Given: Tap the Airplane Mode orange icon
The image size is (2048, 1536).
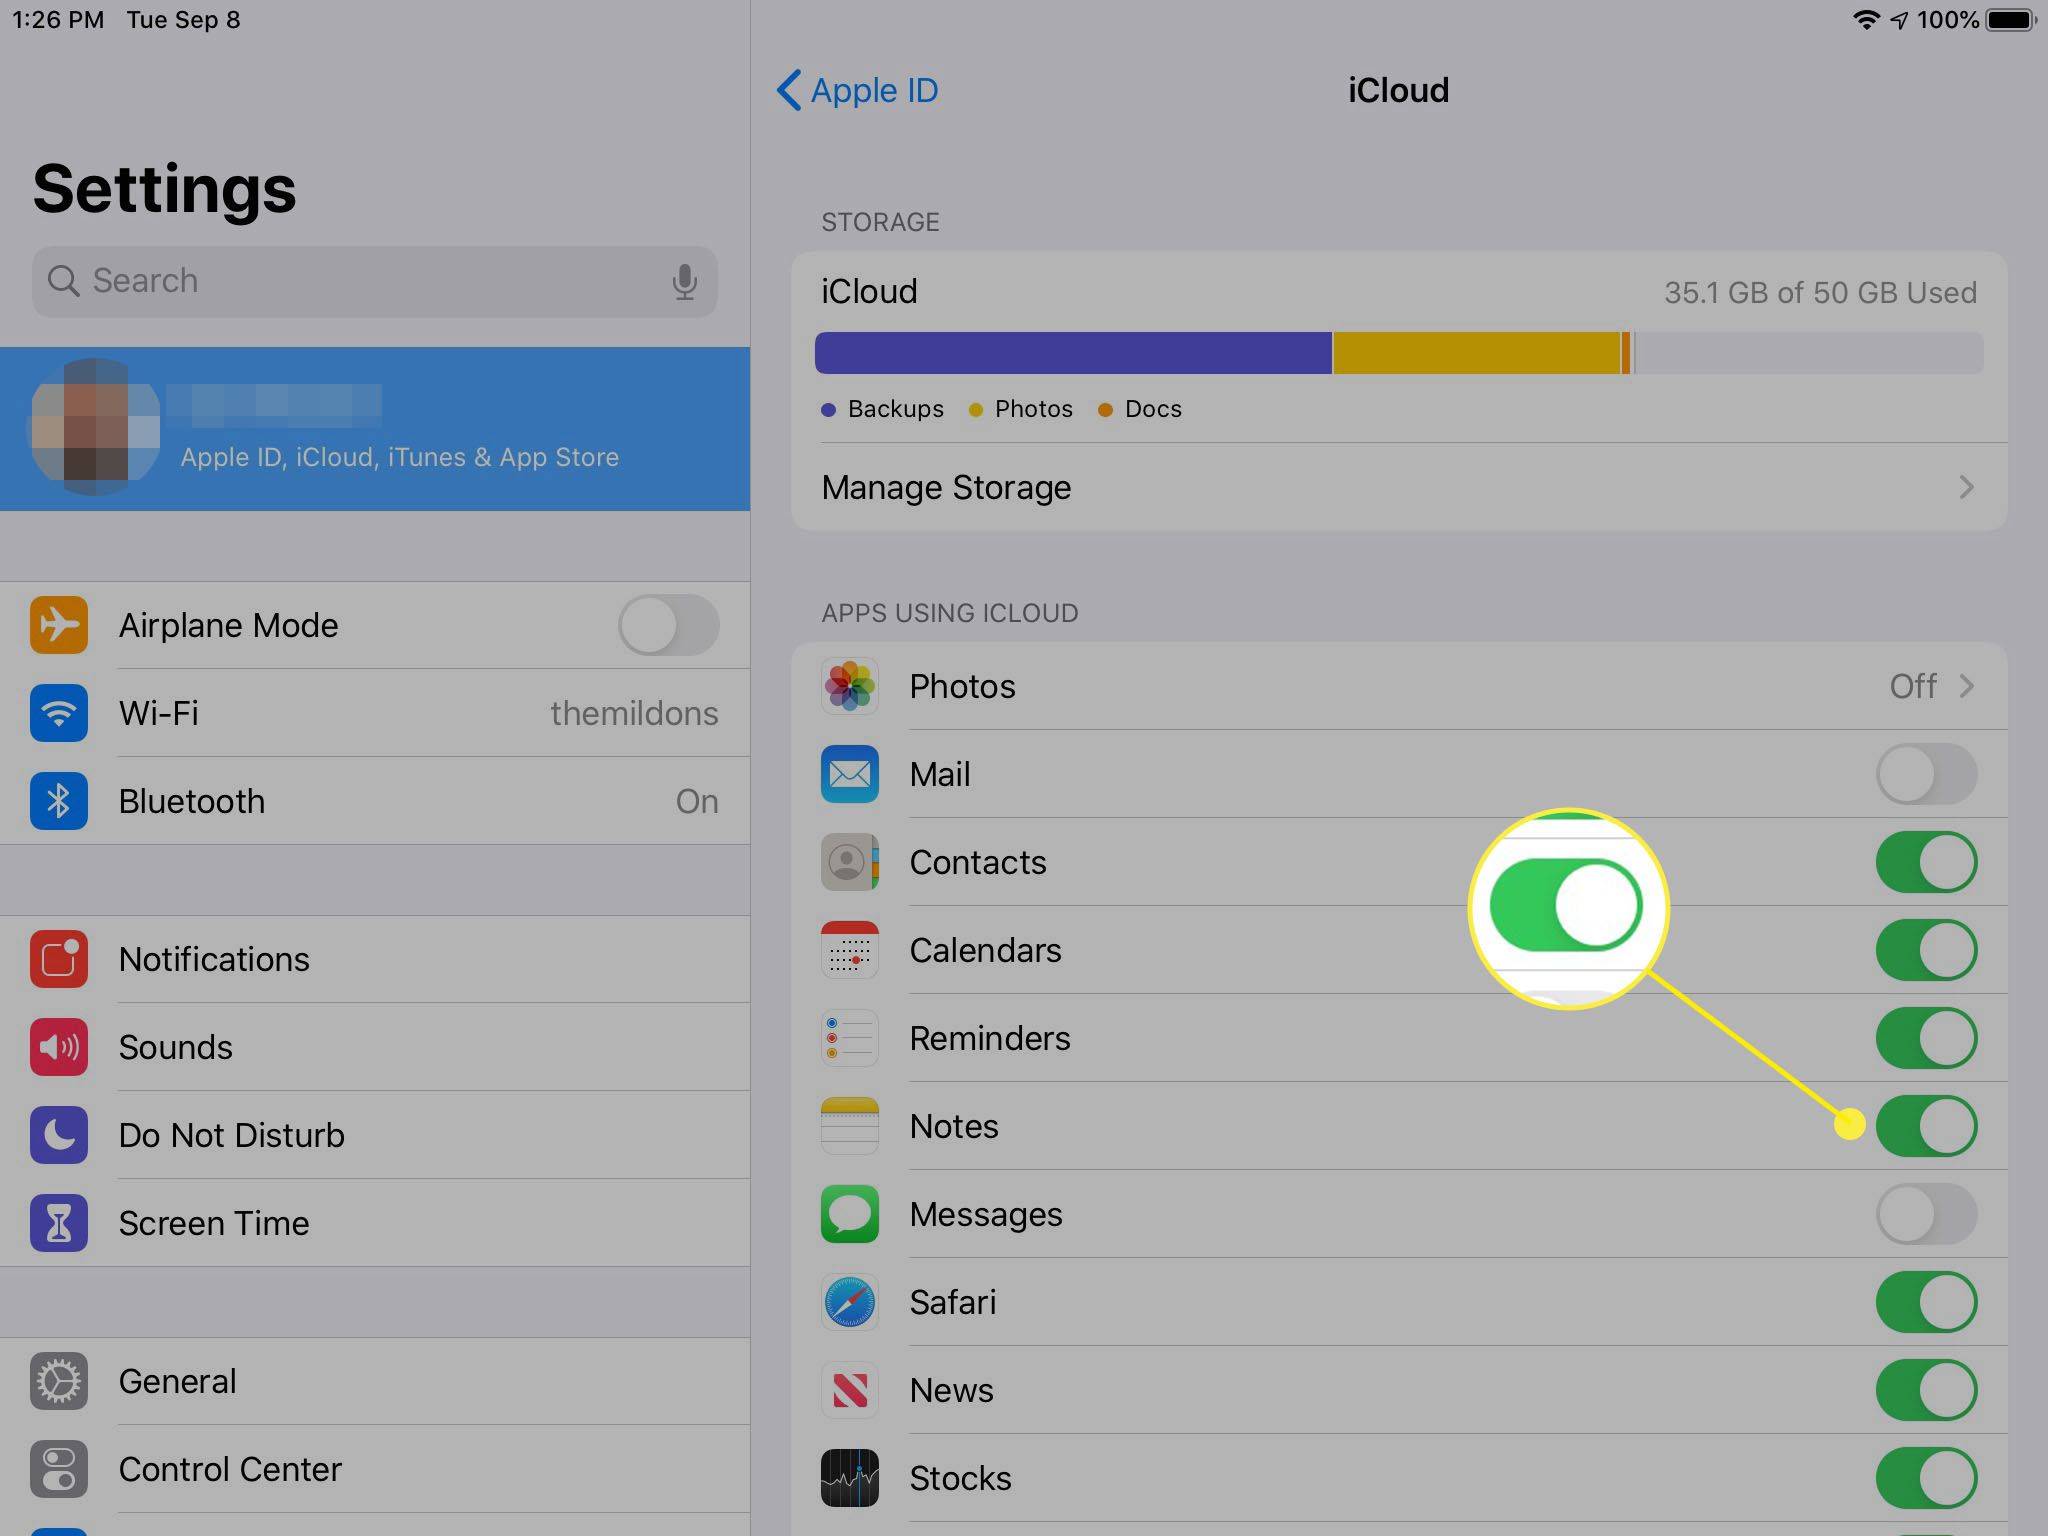Looking at the screenshot, I should [59, 625].
